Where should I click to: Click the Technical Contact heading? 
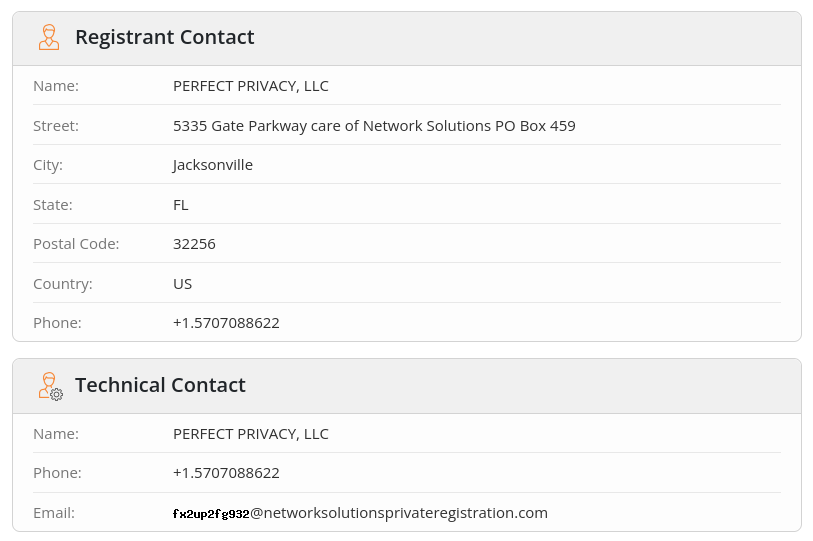click(x=160, y=386)
